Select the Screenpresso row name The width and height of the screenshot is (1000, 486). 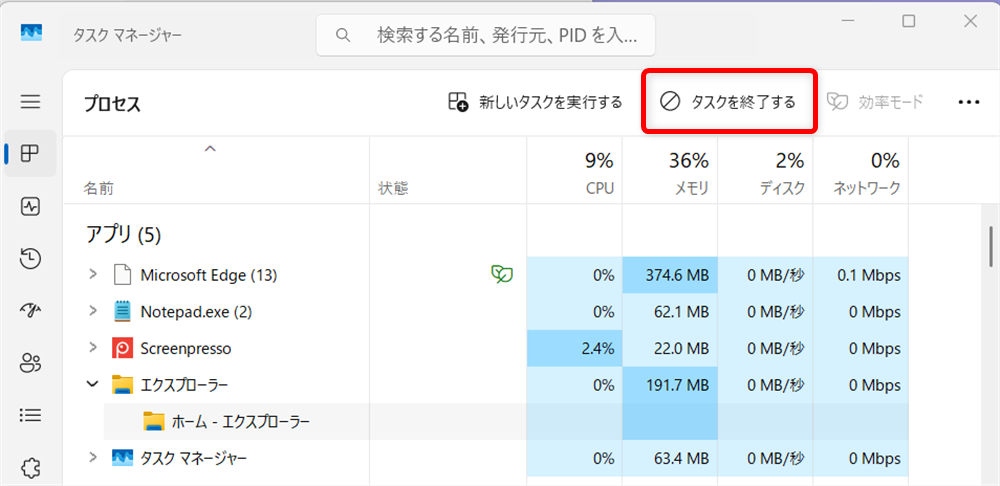(x=186, y=349)
